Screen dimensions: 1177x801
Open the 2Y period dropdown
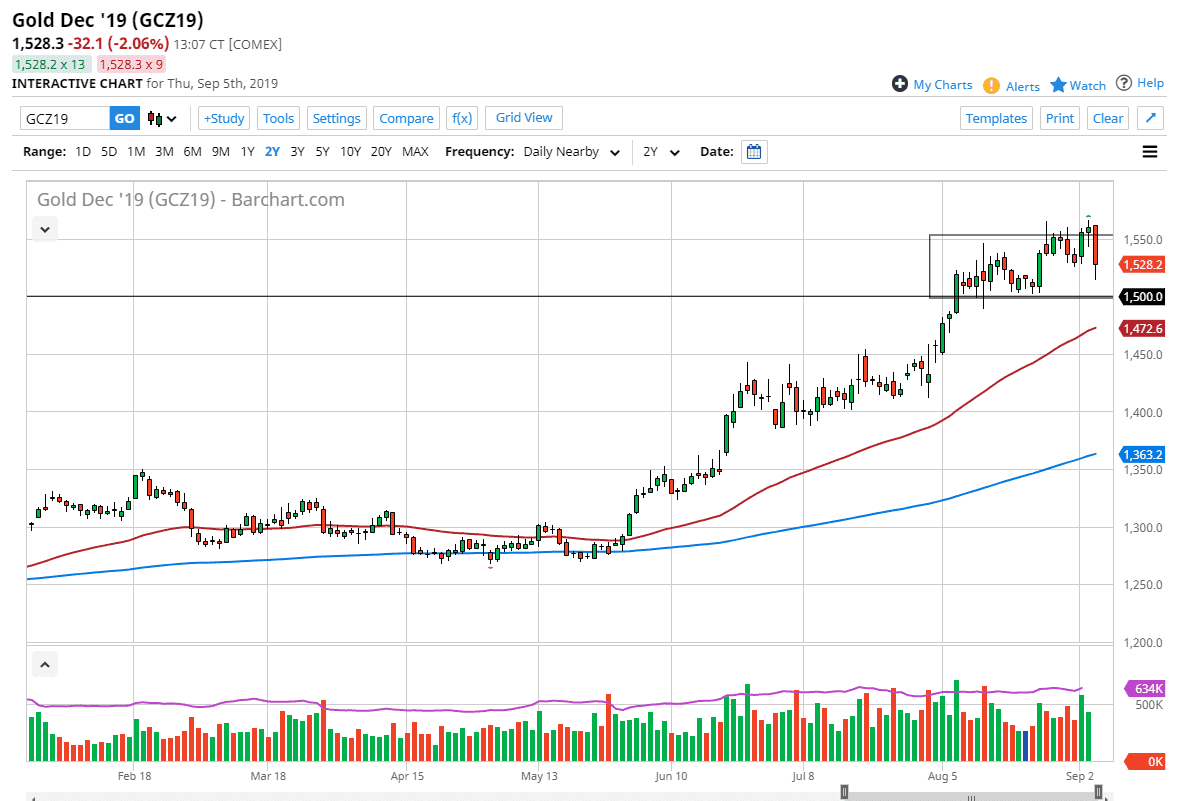click(661, 152)
